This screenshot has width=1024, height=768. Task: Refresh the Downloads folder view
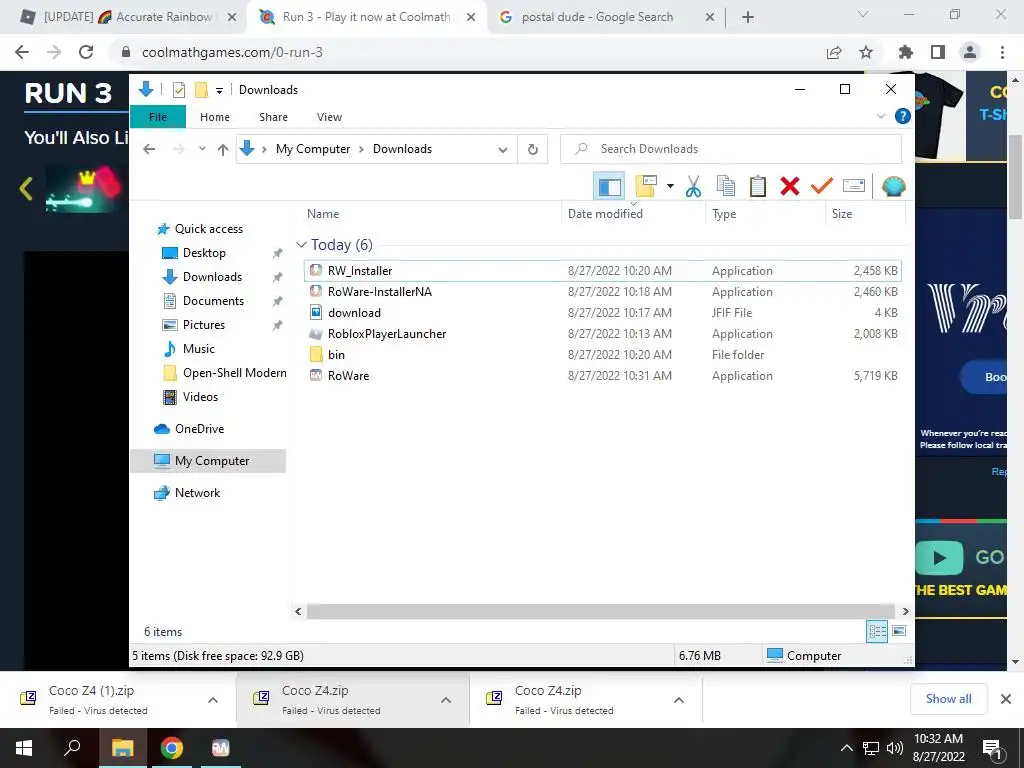(533, 150)
